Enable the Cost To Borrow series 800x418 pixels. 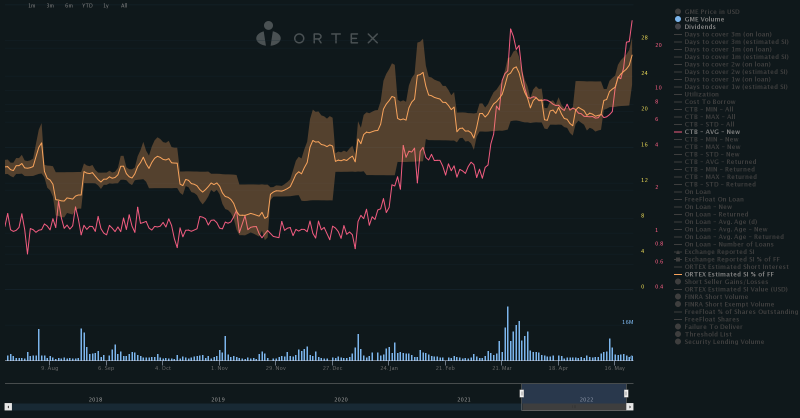click(x=705, y=102)
